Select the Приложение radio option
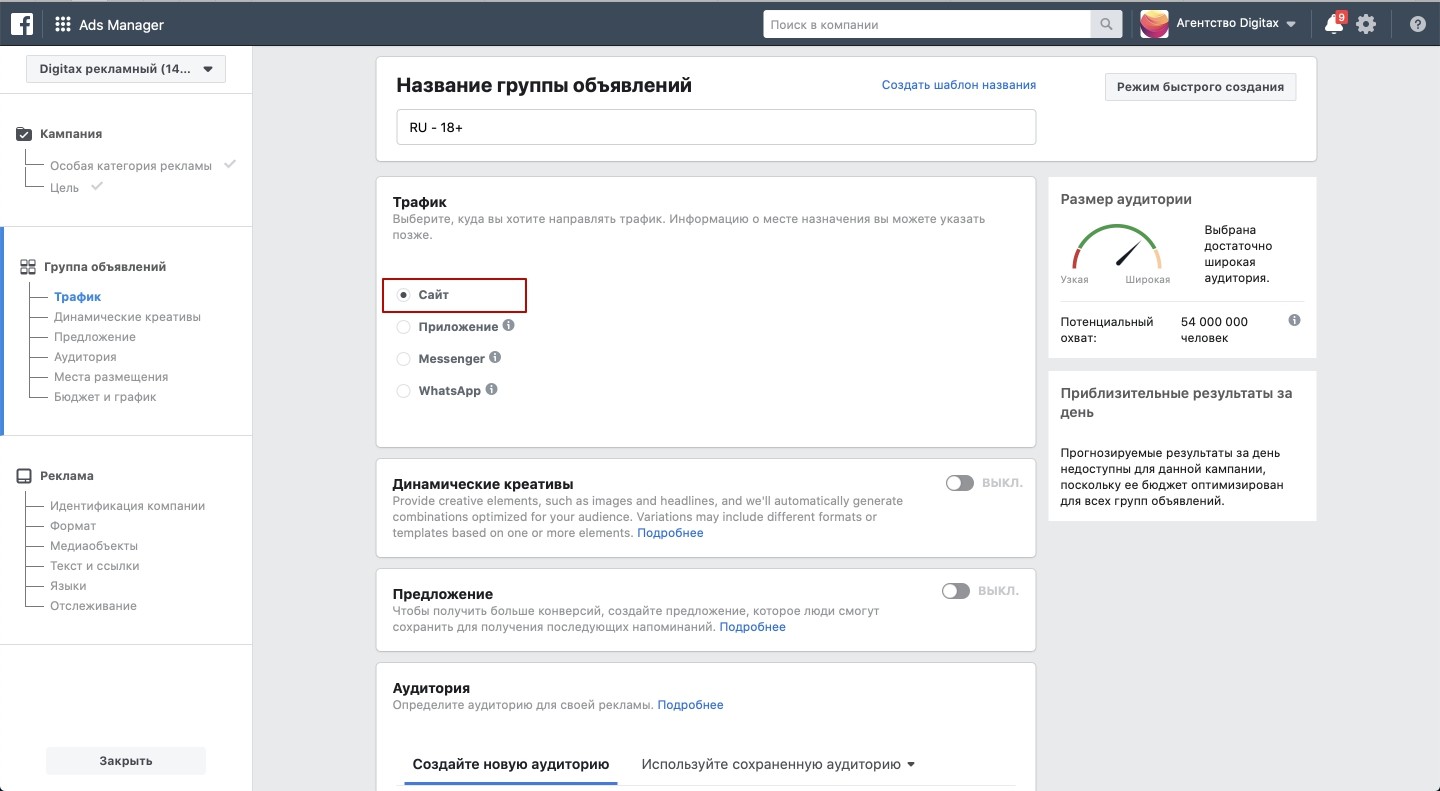The image size is (1440, 791). point(404,327)
